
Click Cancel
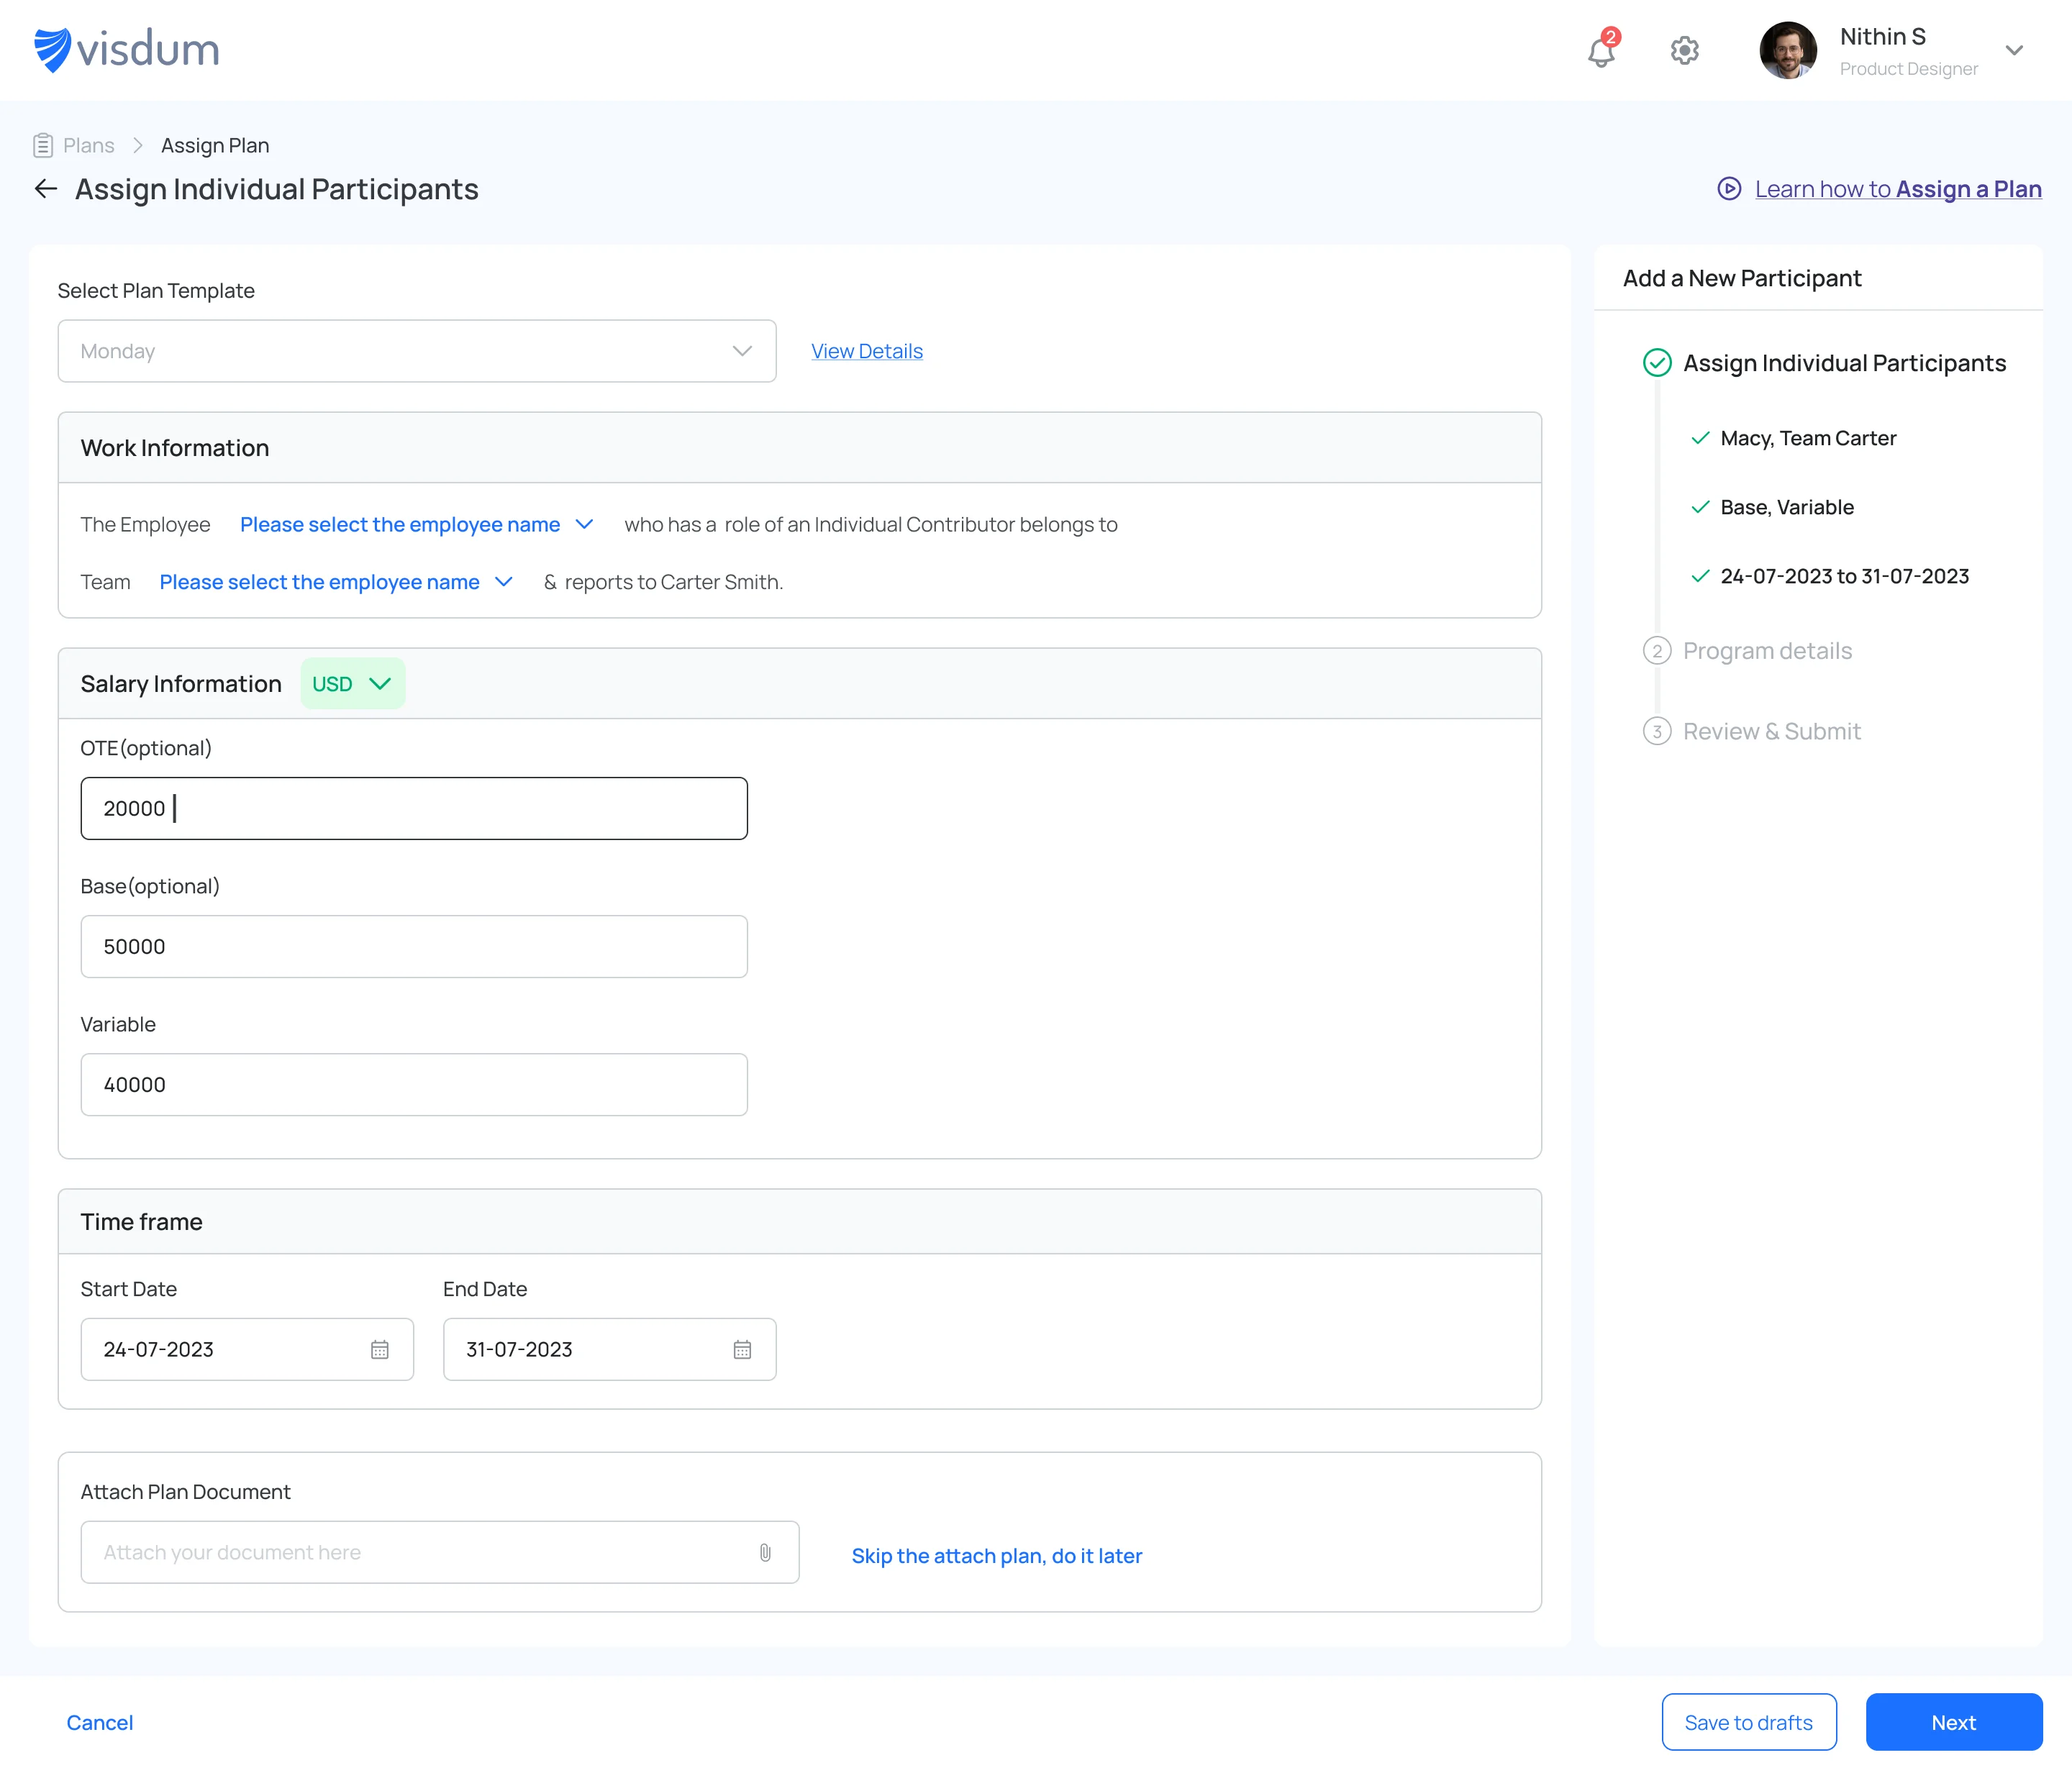[x=100, y=1722]
